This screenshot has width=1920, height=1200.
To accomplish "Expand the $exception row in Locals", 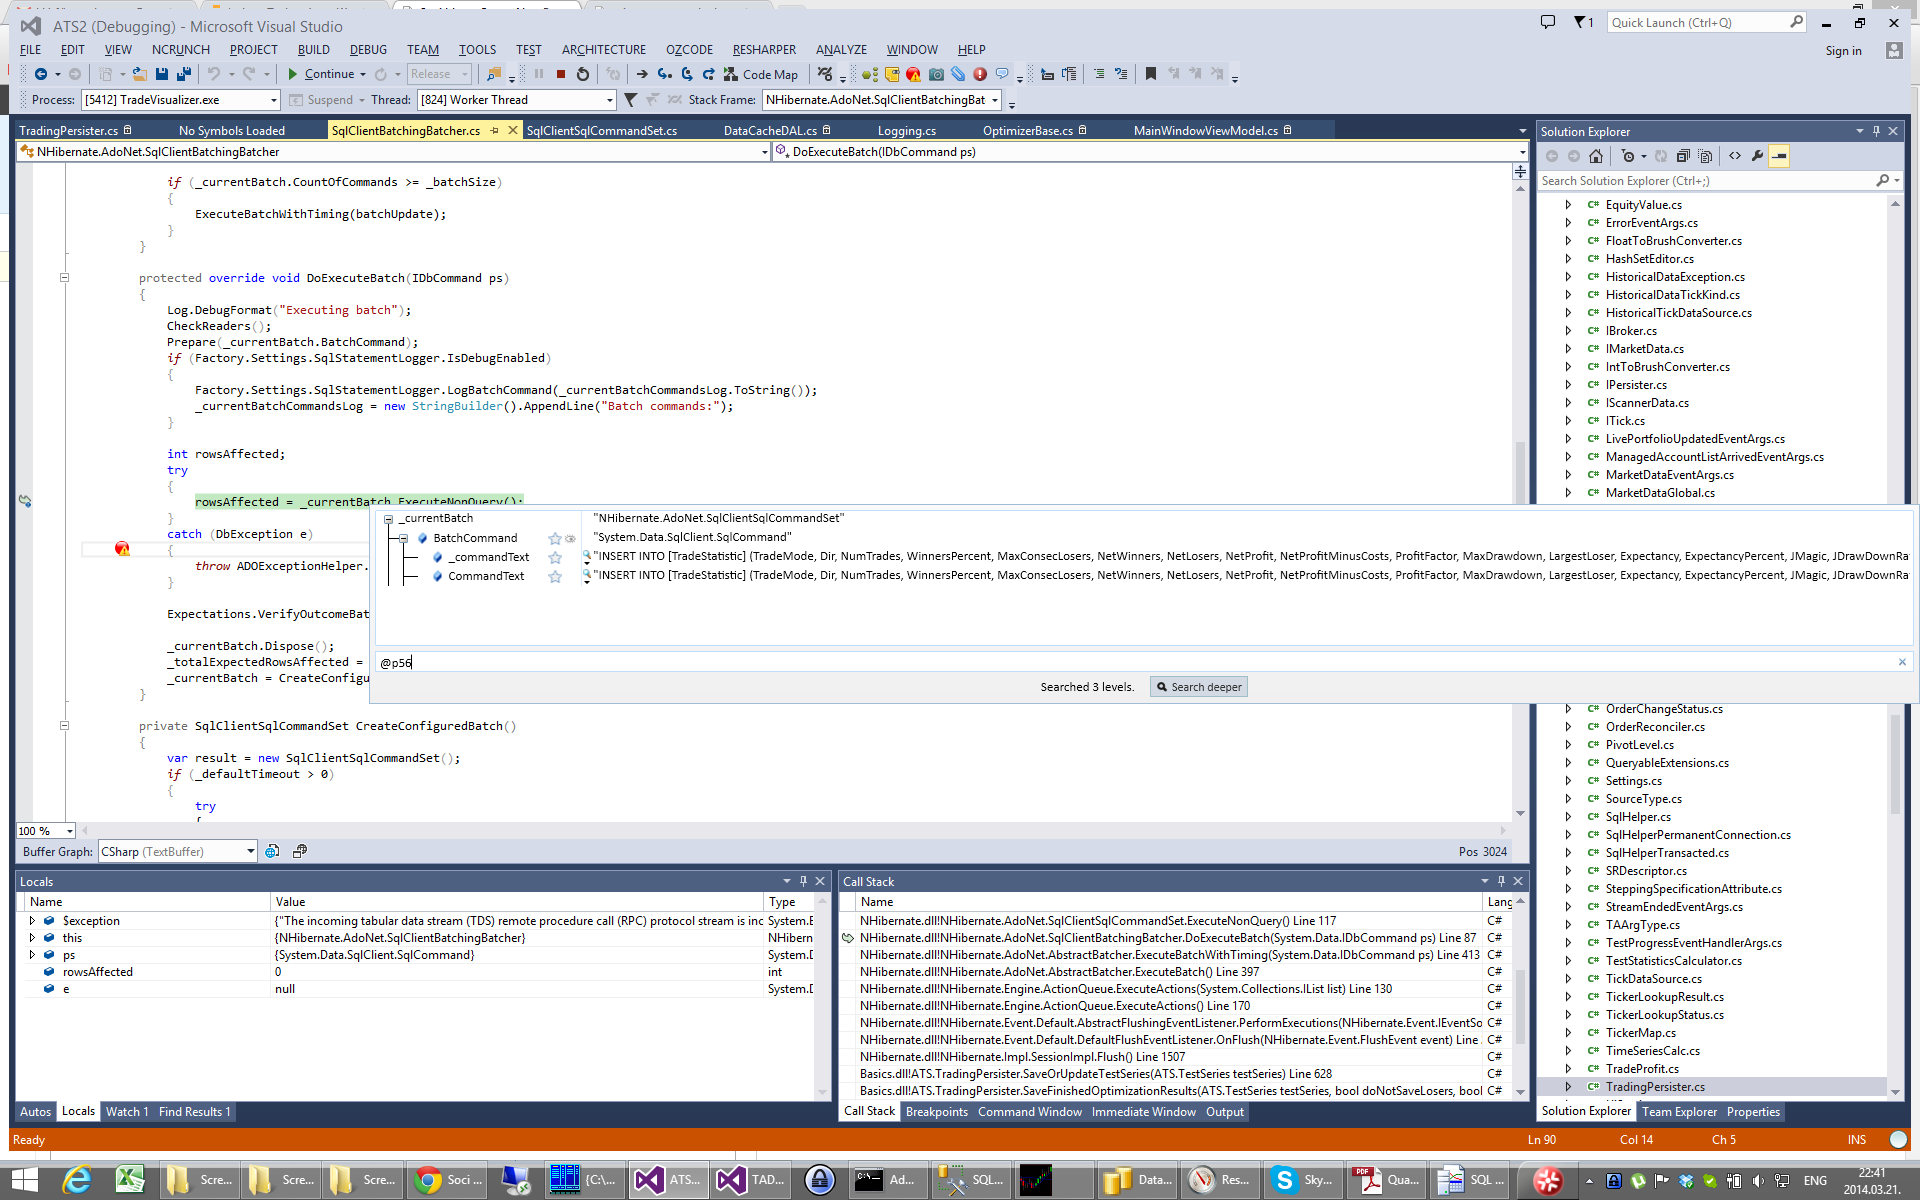I will tap(32, 921).
